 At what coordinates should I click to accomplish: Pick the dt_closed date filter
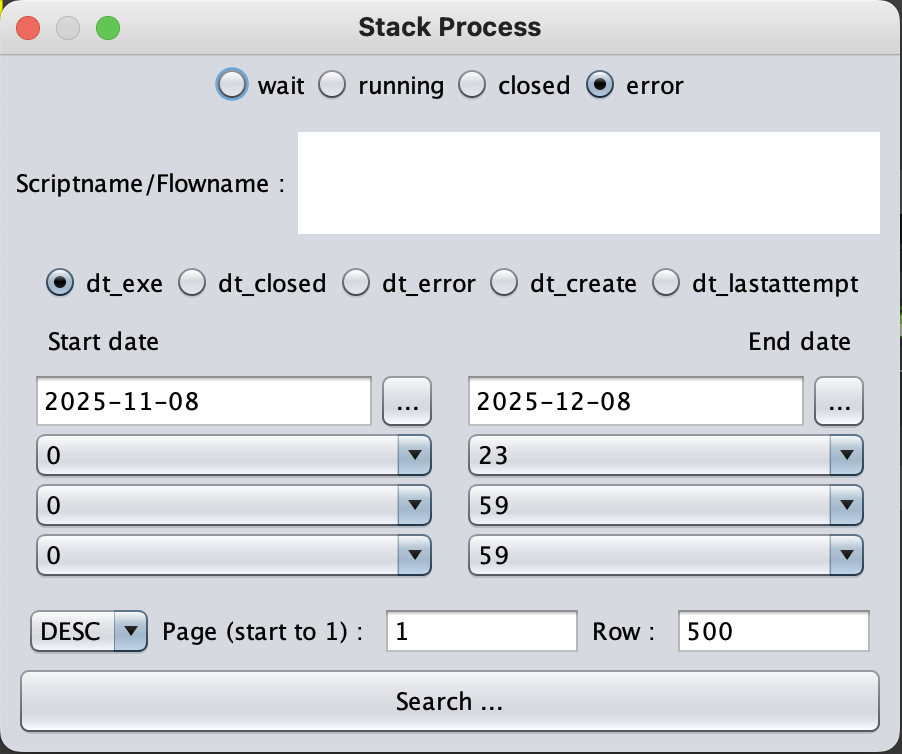click(x=192, y=283)
